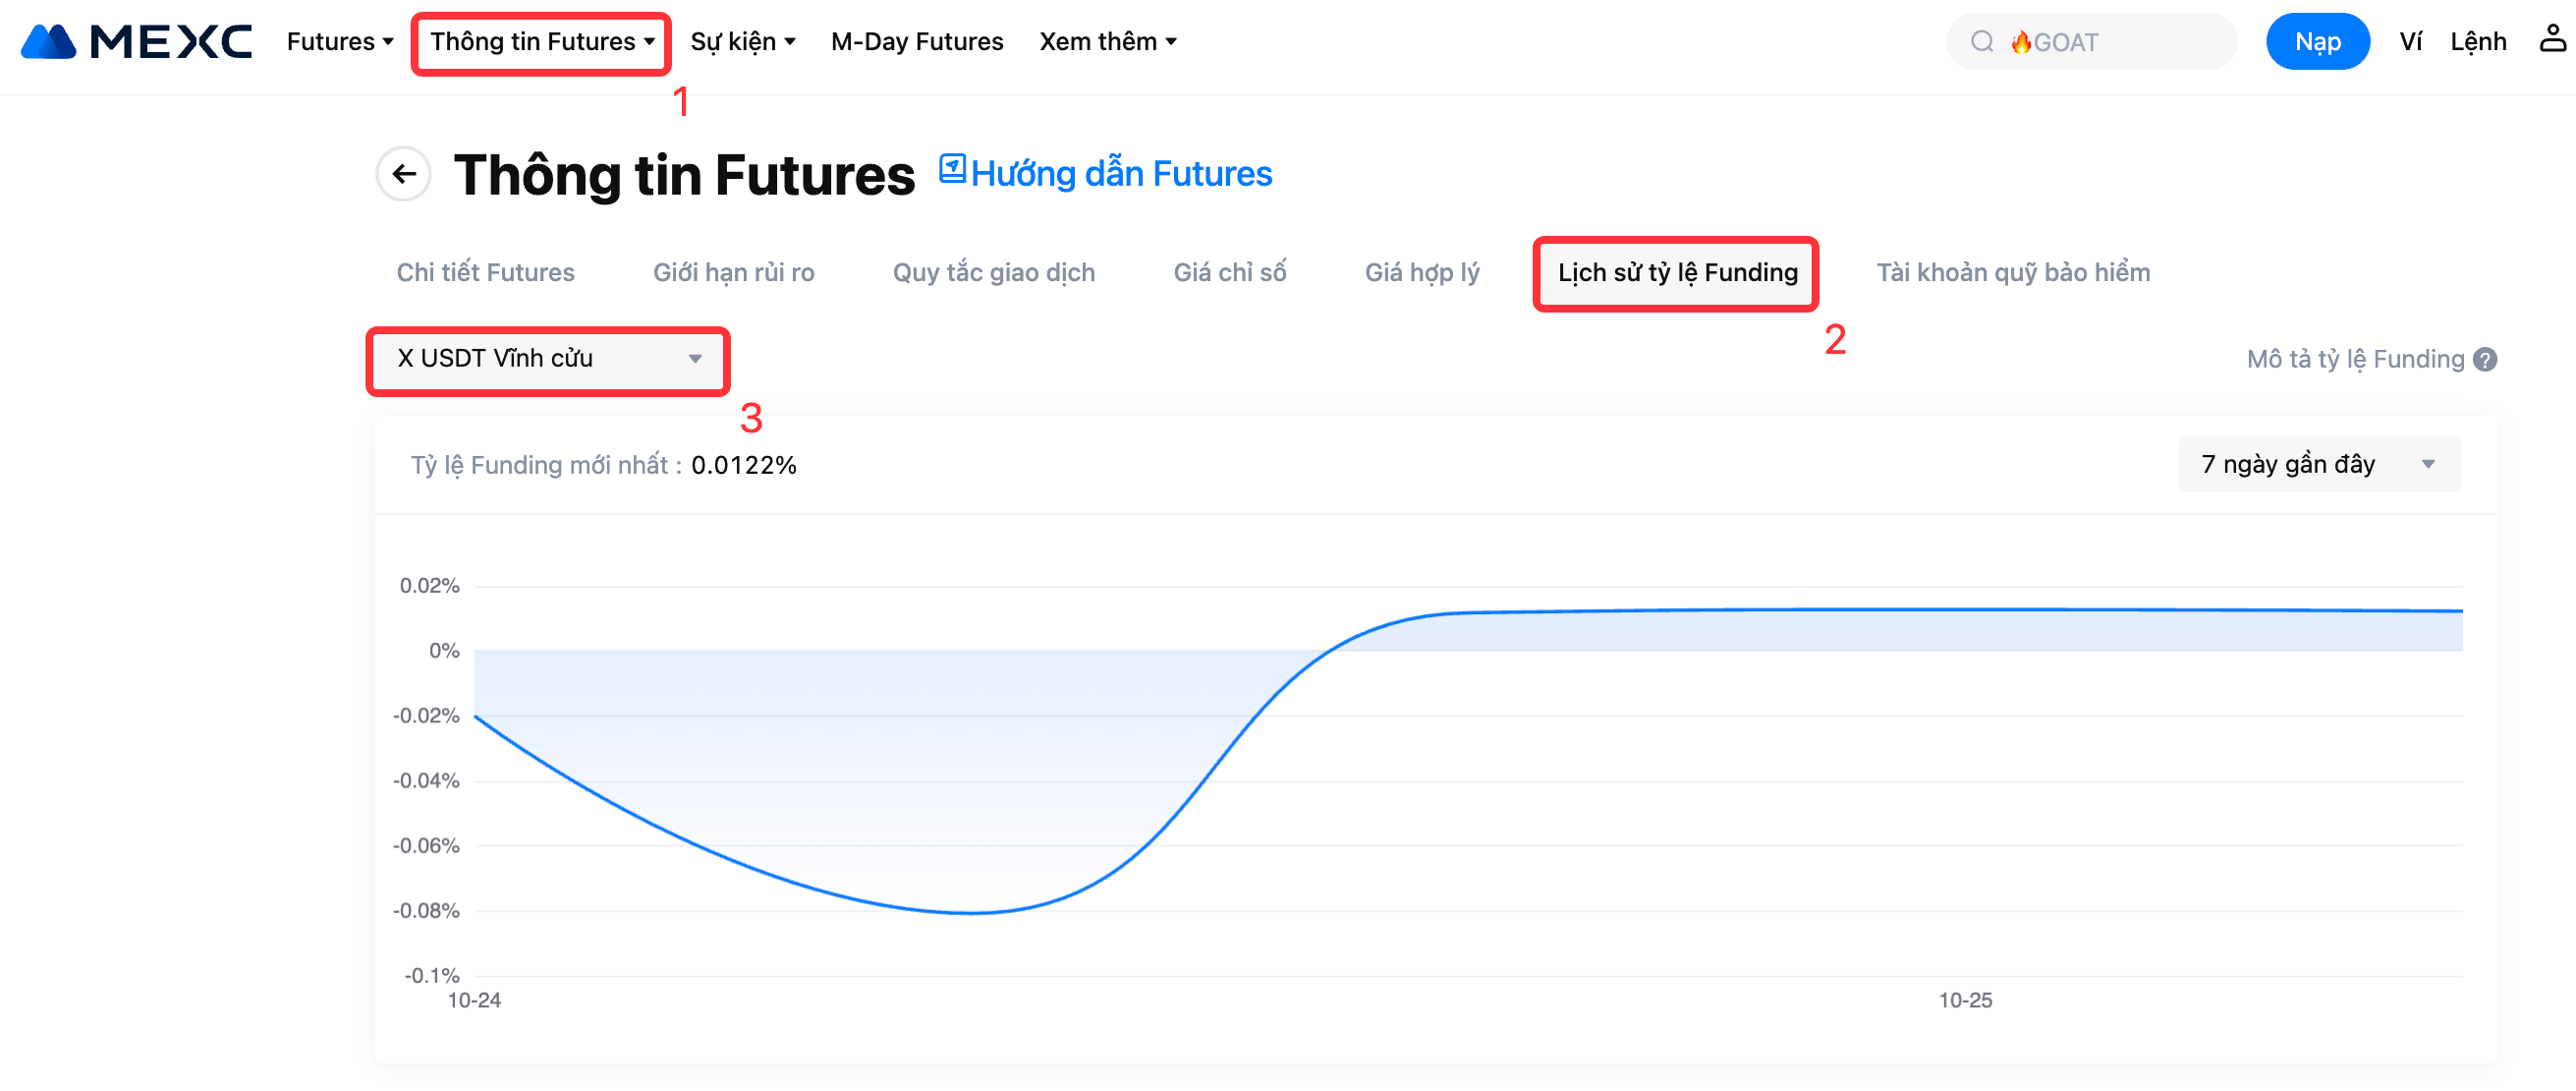Screen dimensions: 2576x1091
Task: Open the 7 ngày gần đây period dropdown
Action: [x=2318, y=464]
